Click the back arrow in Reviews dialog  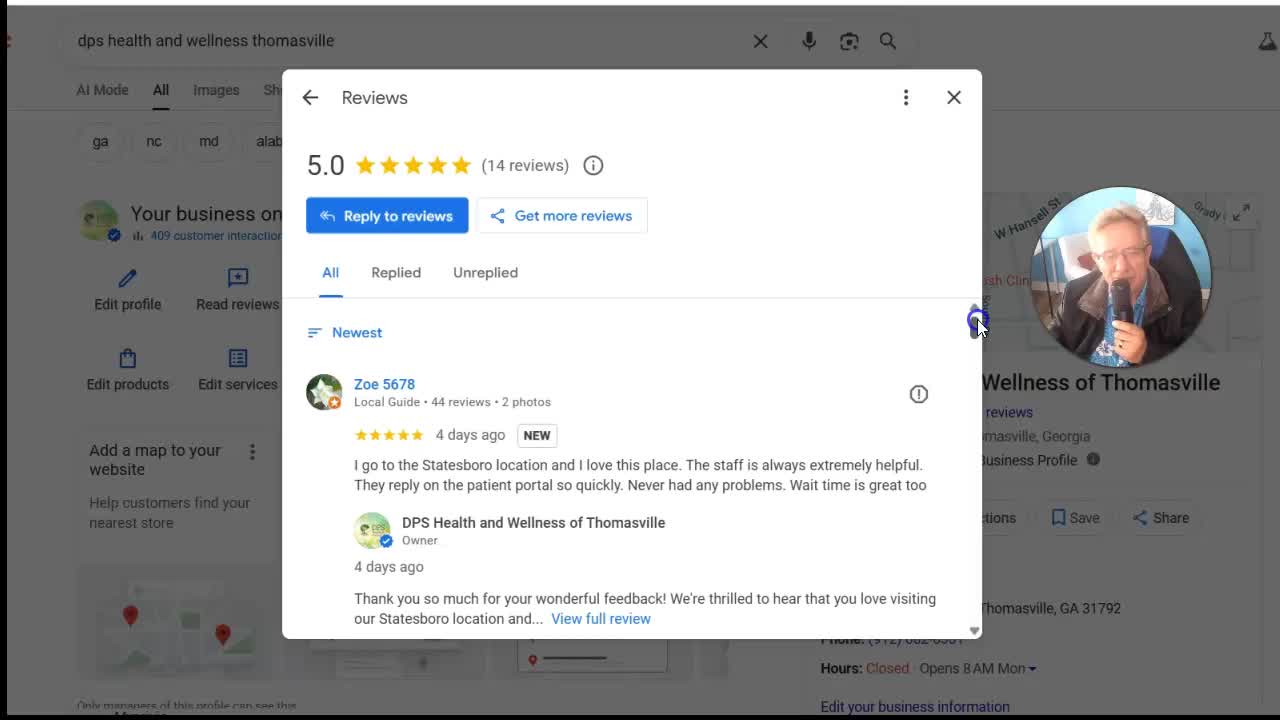(x=310, y=98)
